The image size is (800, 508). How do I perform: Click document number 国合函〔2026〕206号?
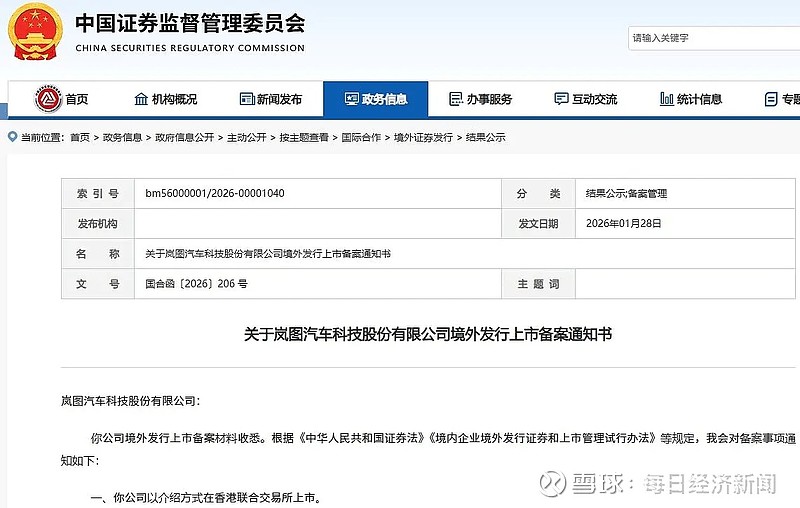tap(196, 284)
